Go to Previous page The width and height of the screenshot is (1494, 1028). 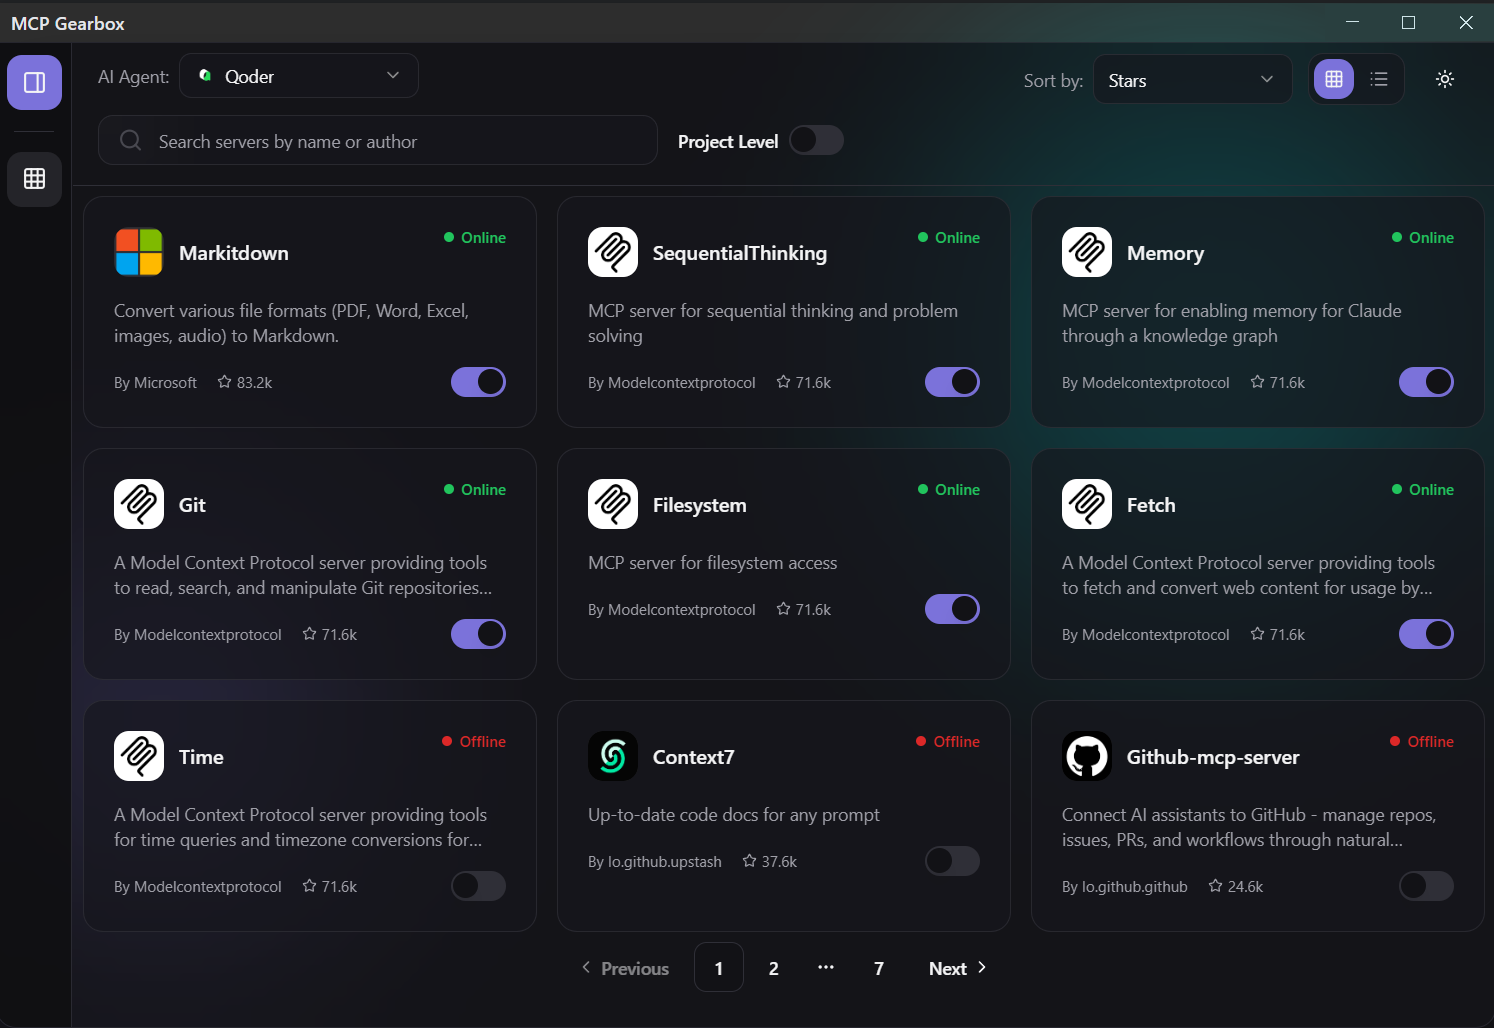625,968
